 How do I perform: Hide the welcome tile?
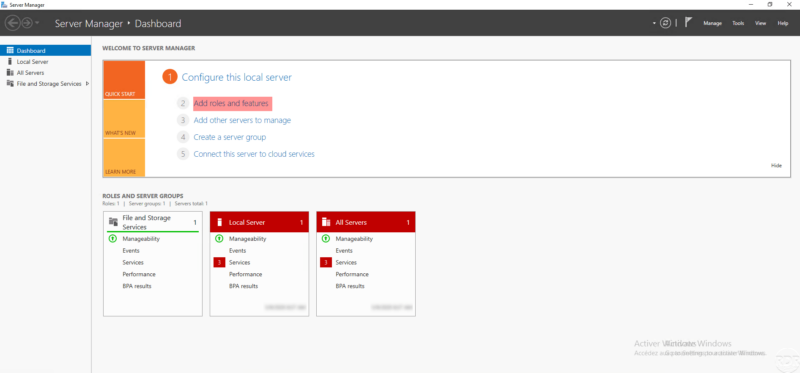click(x=776, y=165)
